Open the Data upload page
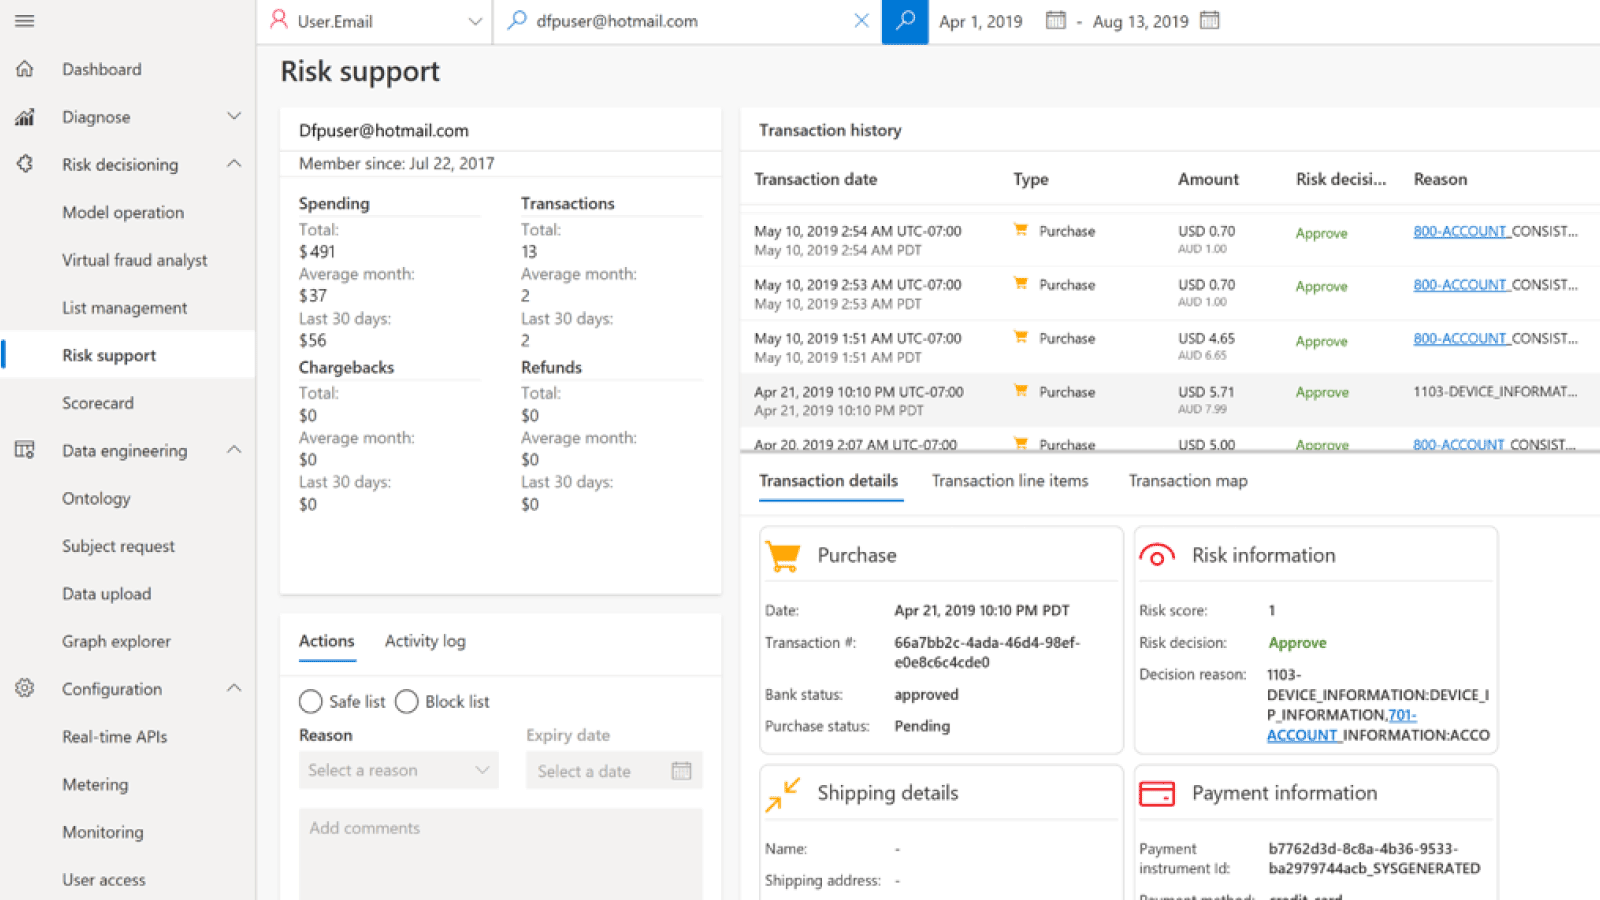The width and height of the screenshot is (1600, 900). point(107,594)
